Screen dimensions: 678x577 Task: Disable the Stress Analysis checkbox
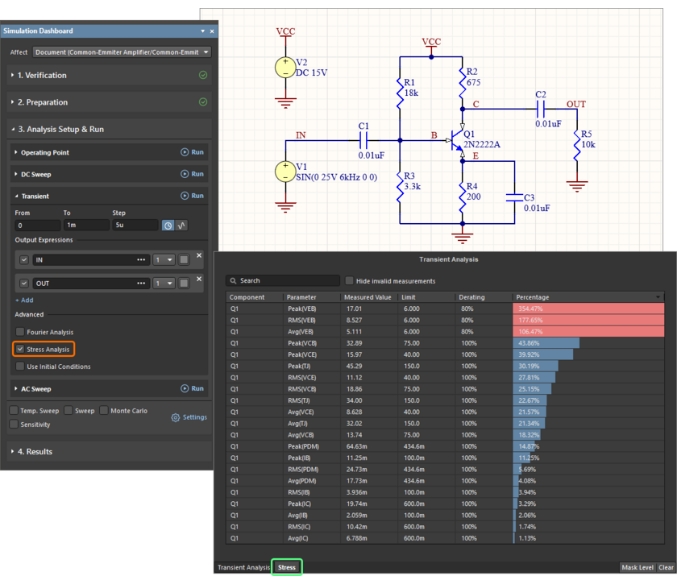[x=20, y=349]
